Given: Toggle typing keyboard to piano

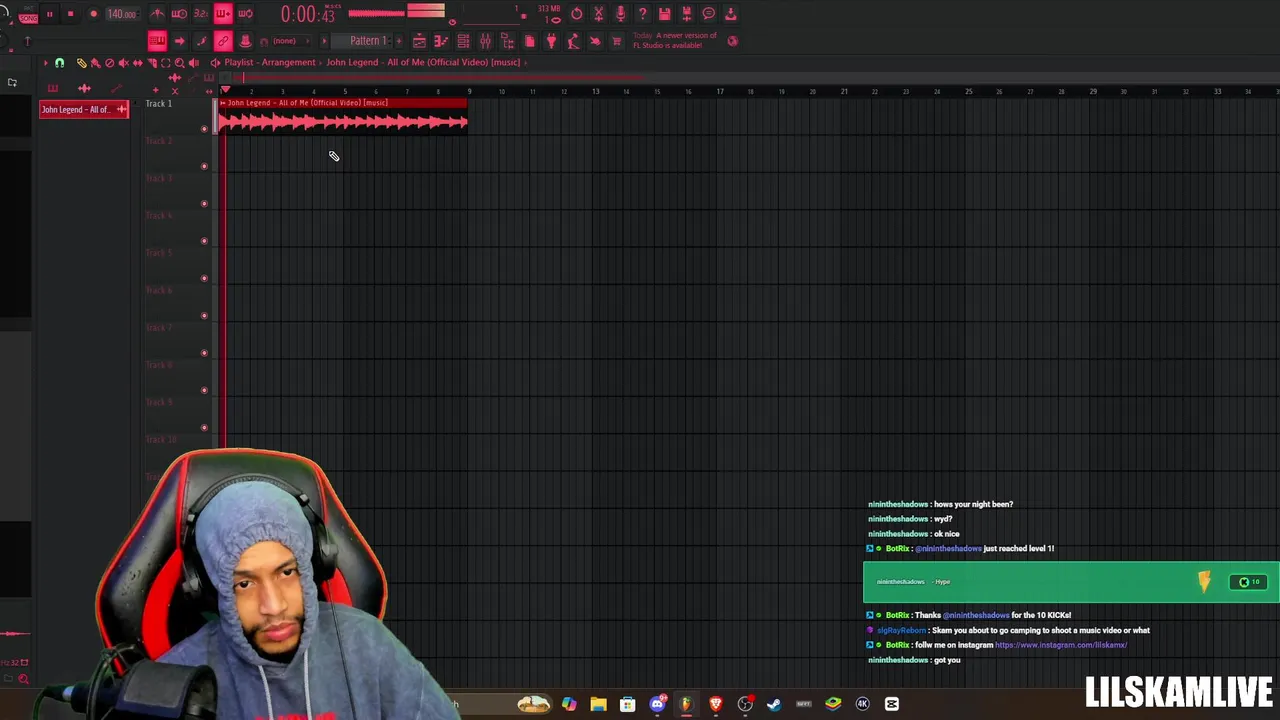Looking at the screenshot, I should point(157,41).
